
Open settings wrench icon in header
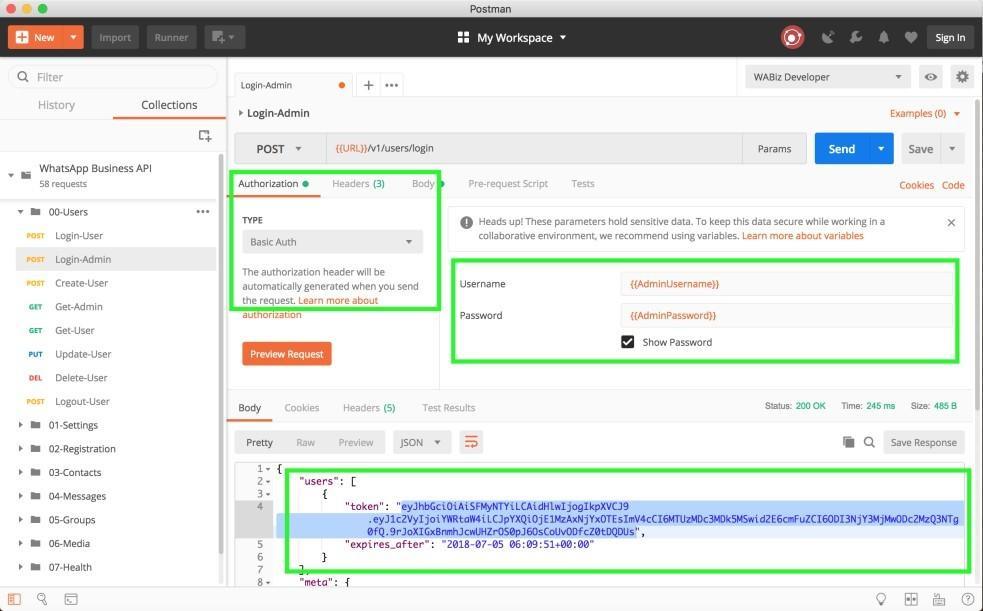856,38
